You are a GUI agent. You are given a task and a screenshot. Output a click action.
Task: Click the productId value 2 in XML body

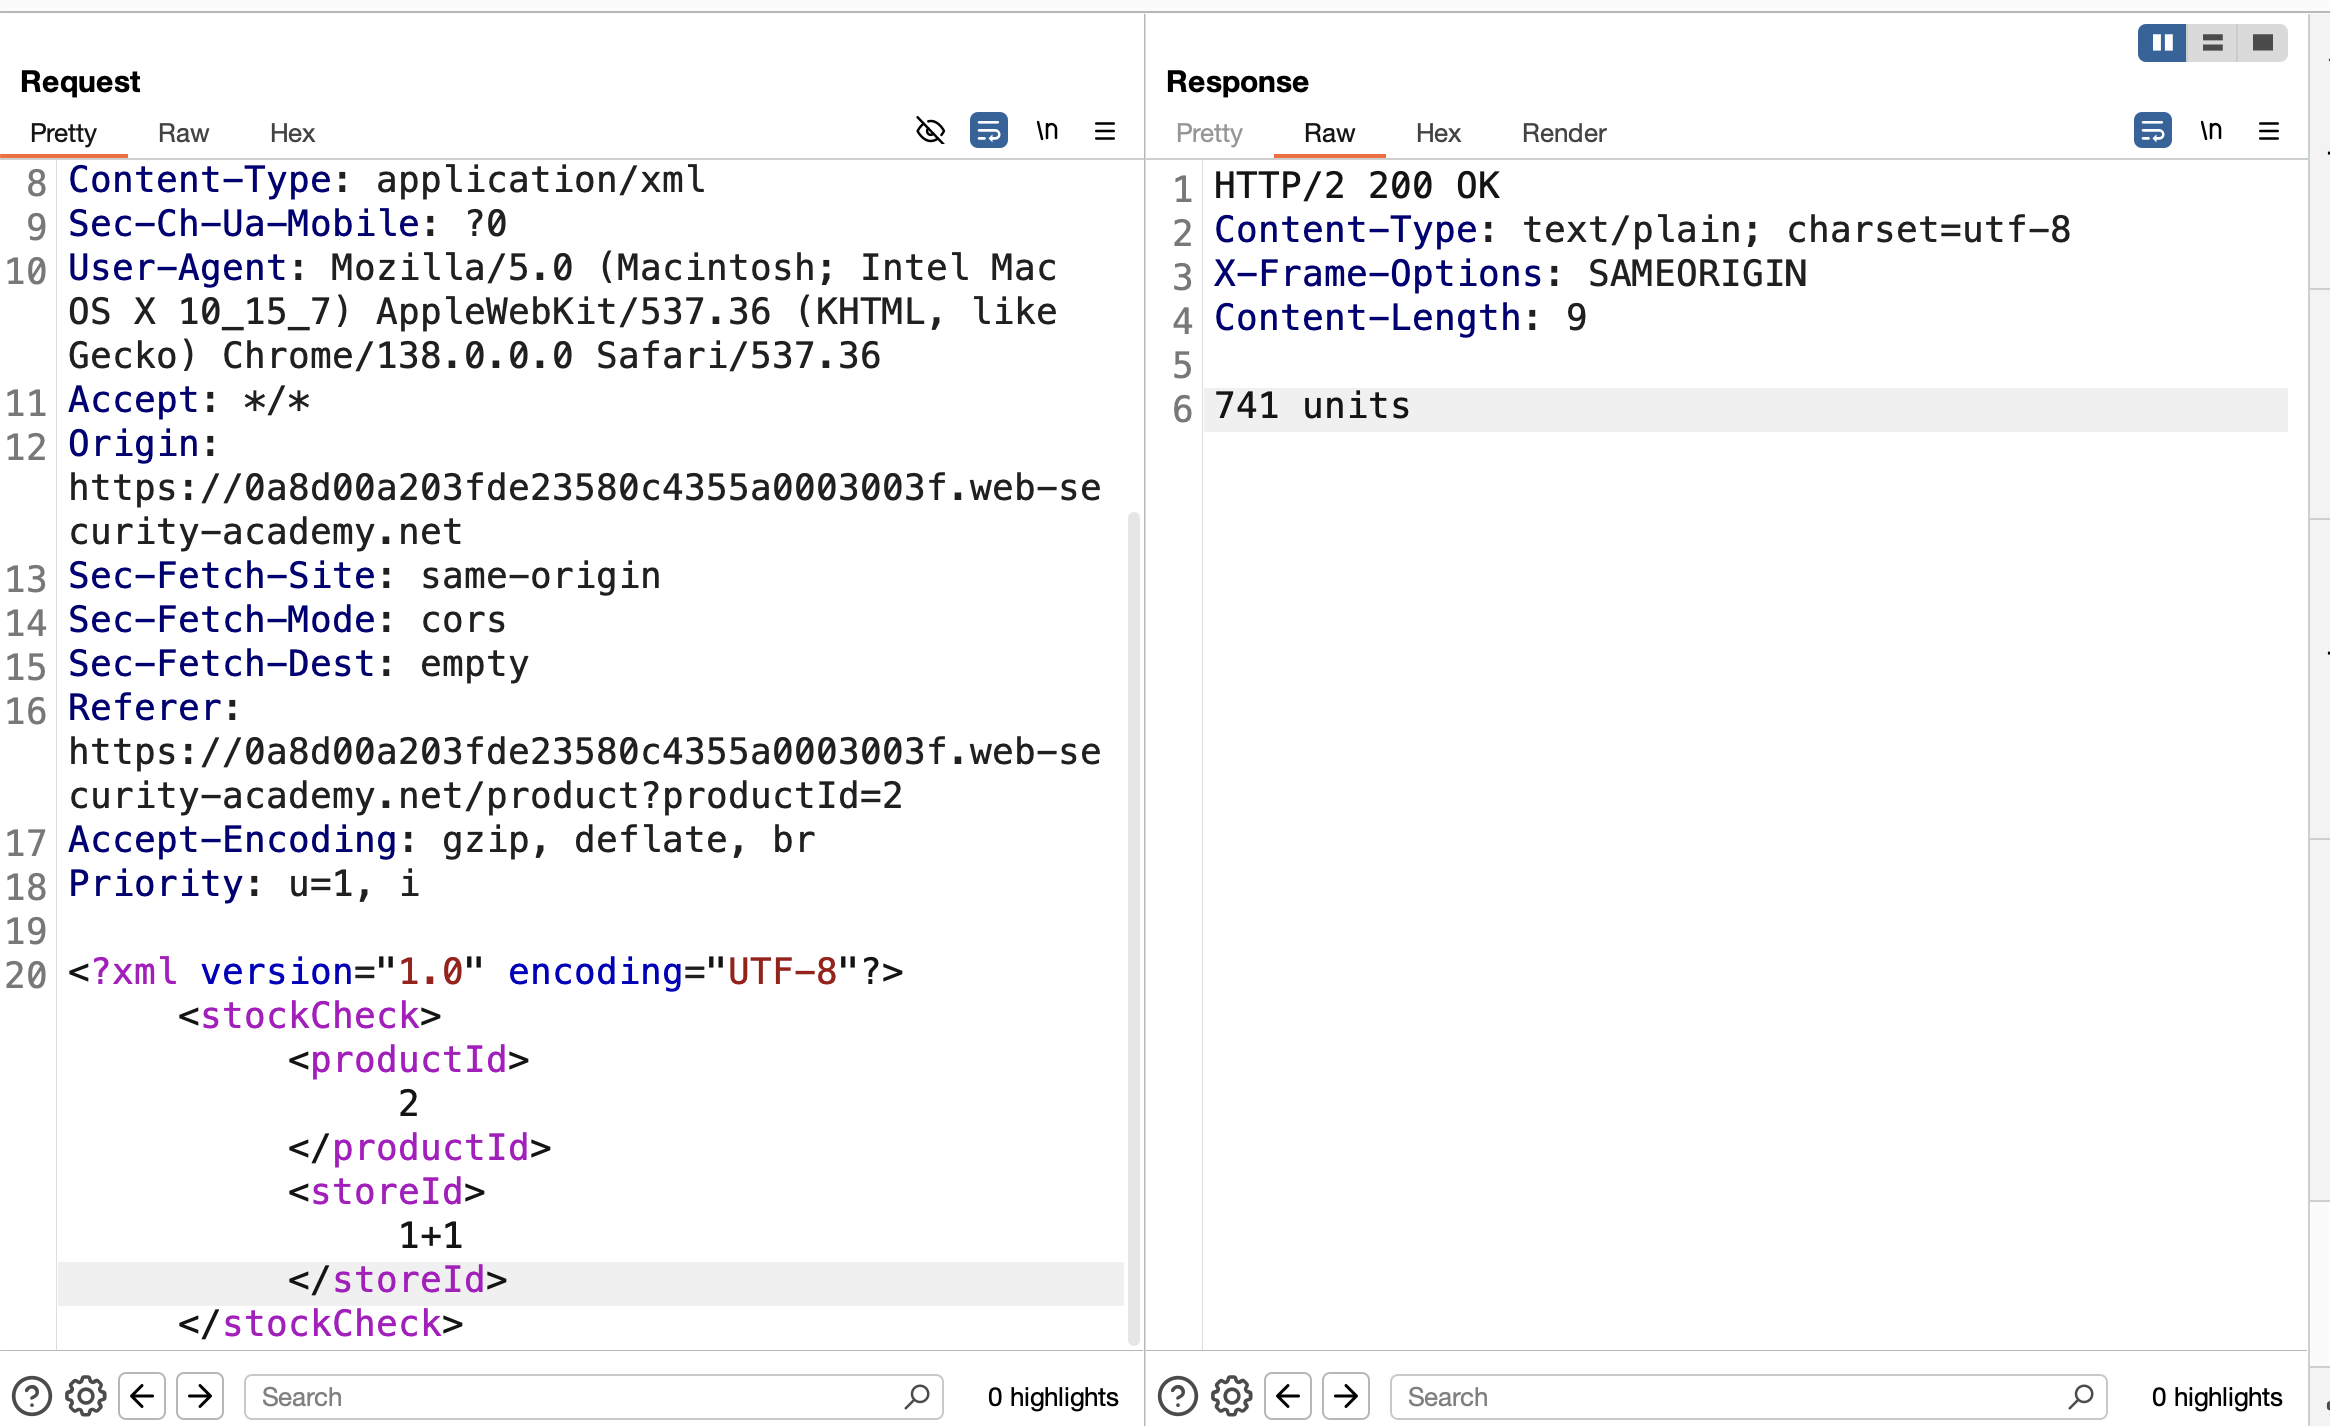408,1104
